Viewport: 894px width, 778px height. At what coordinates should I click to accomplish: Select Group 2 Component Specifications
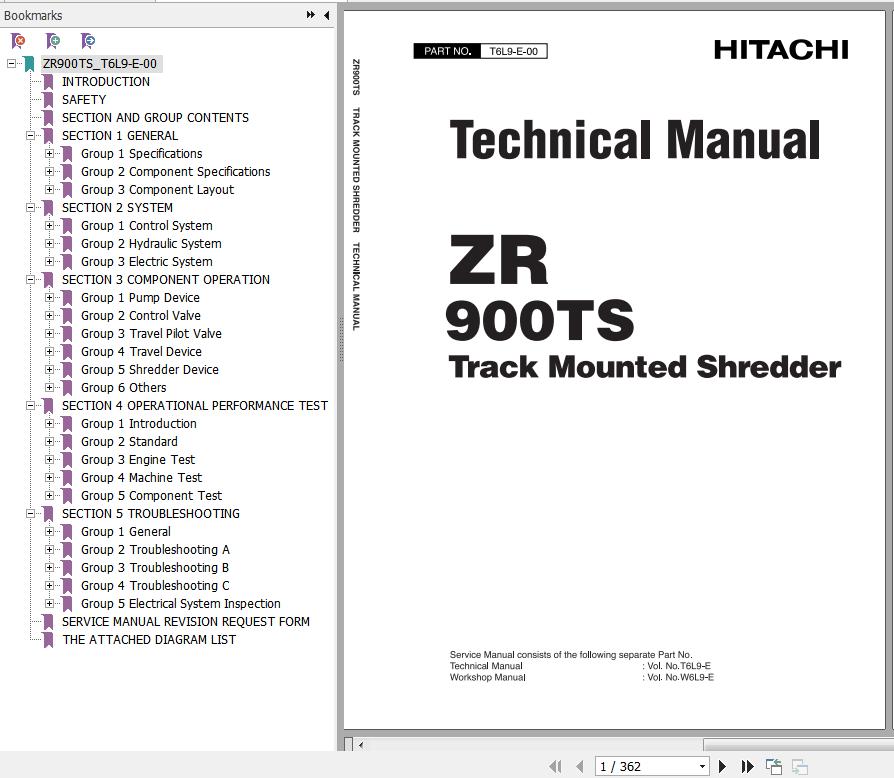coord(176,172)
